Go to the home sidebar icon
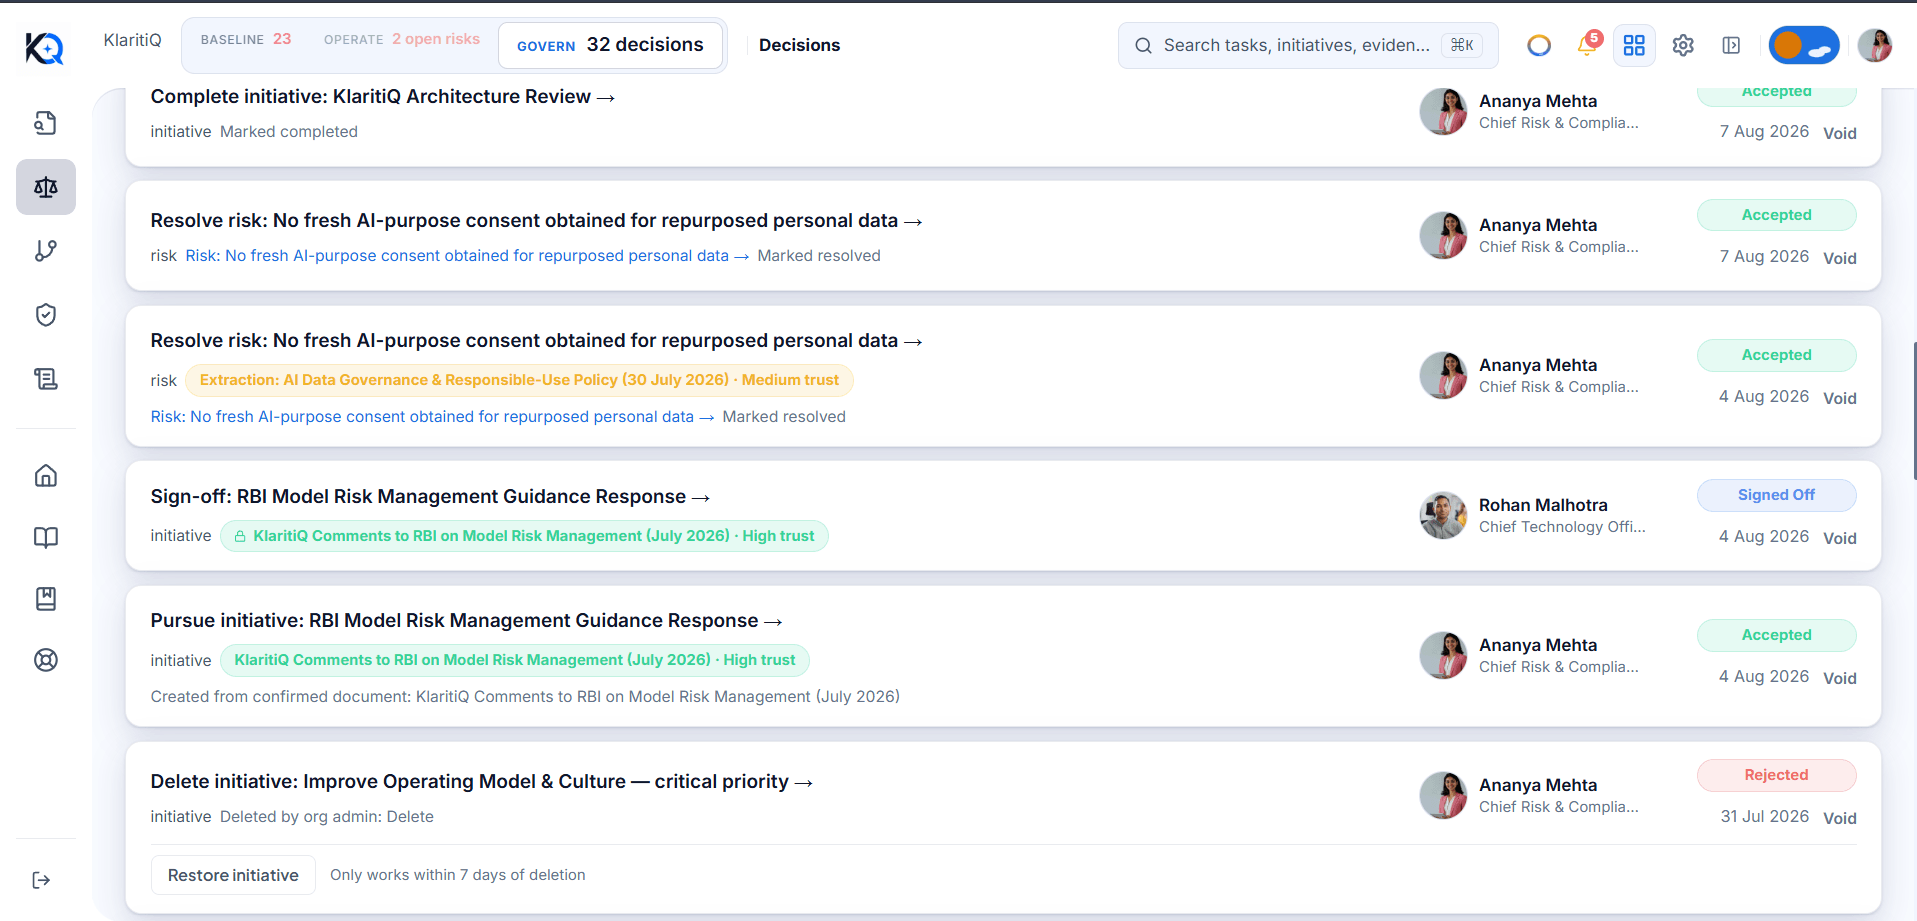The height and width of the screenshot is (921, 1917). tap(46, 476)
